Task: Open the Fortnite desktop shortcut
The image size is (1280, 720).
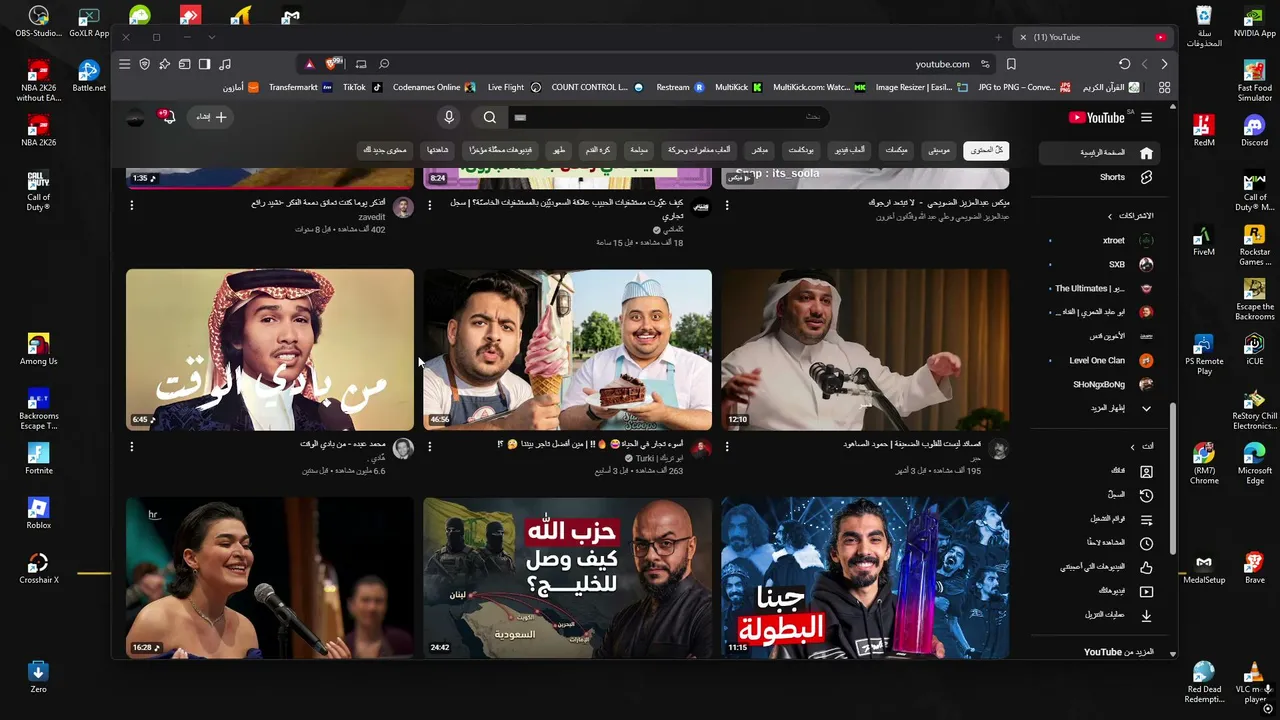Action: point(39,458)
